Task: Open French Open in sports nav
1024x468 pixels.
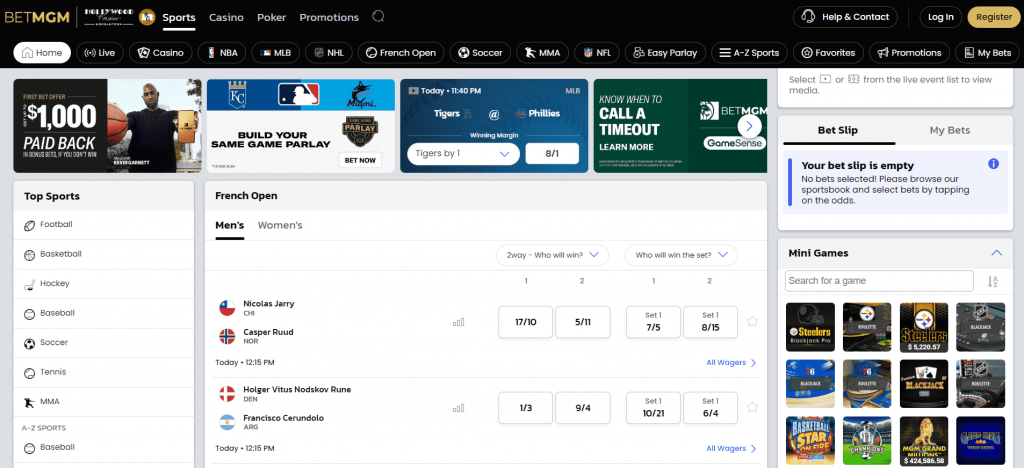Action: pos(401,53)
